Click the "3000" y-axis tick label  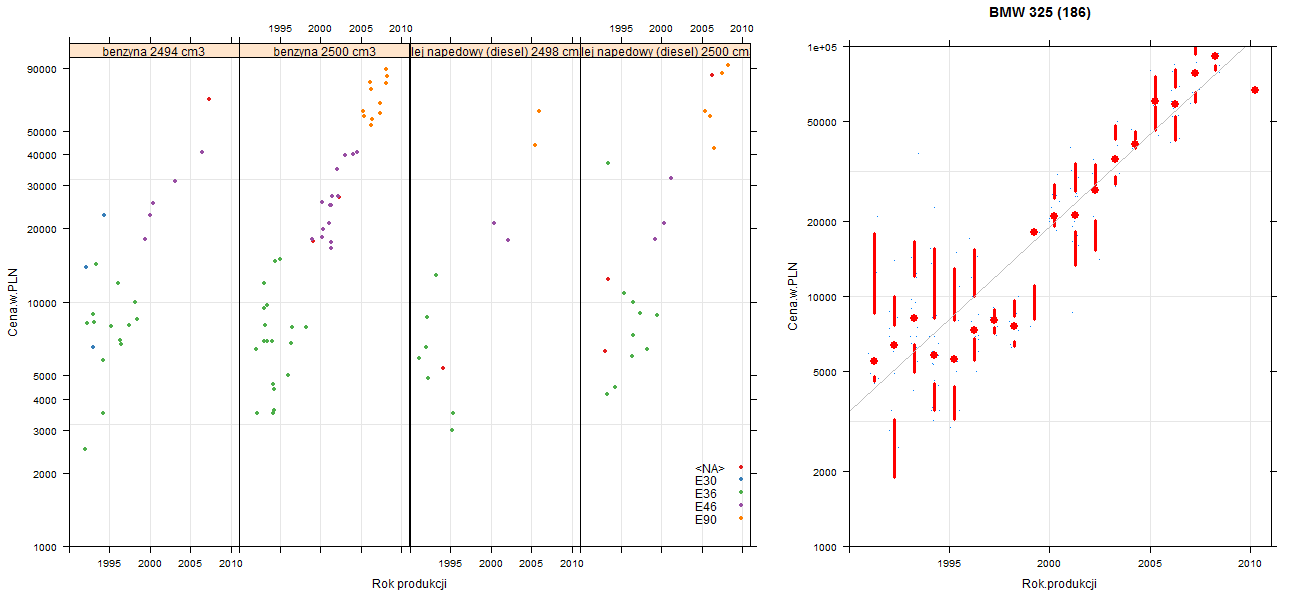tap(44, 431)
